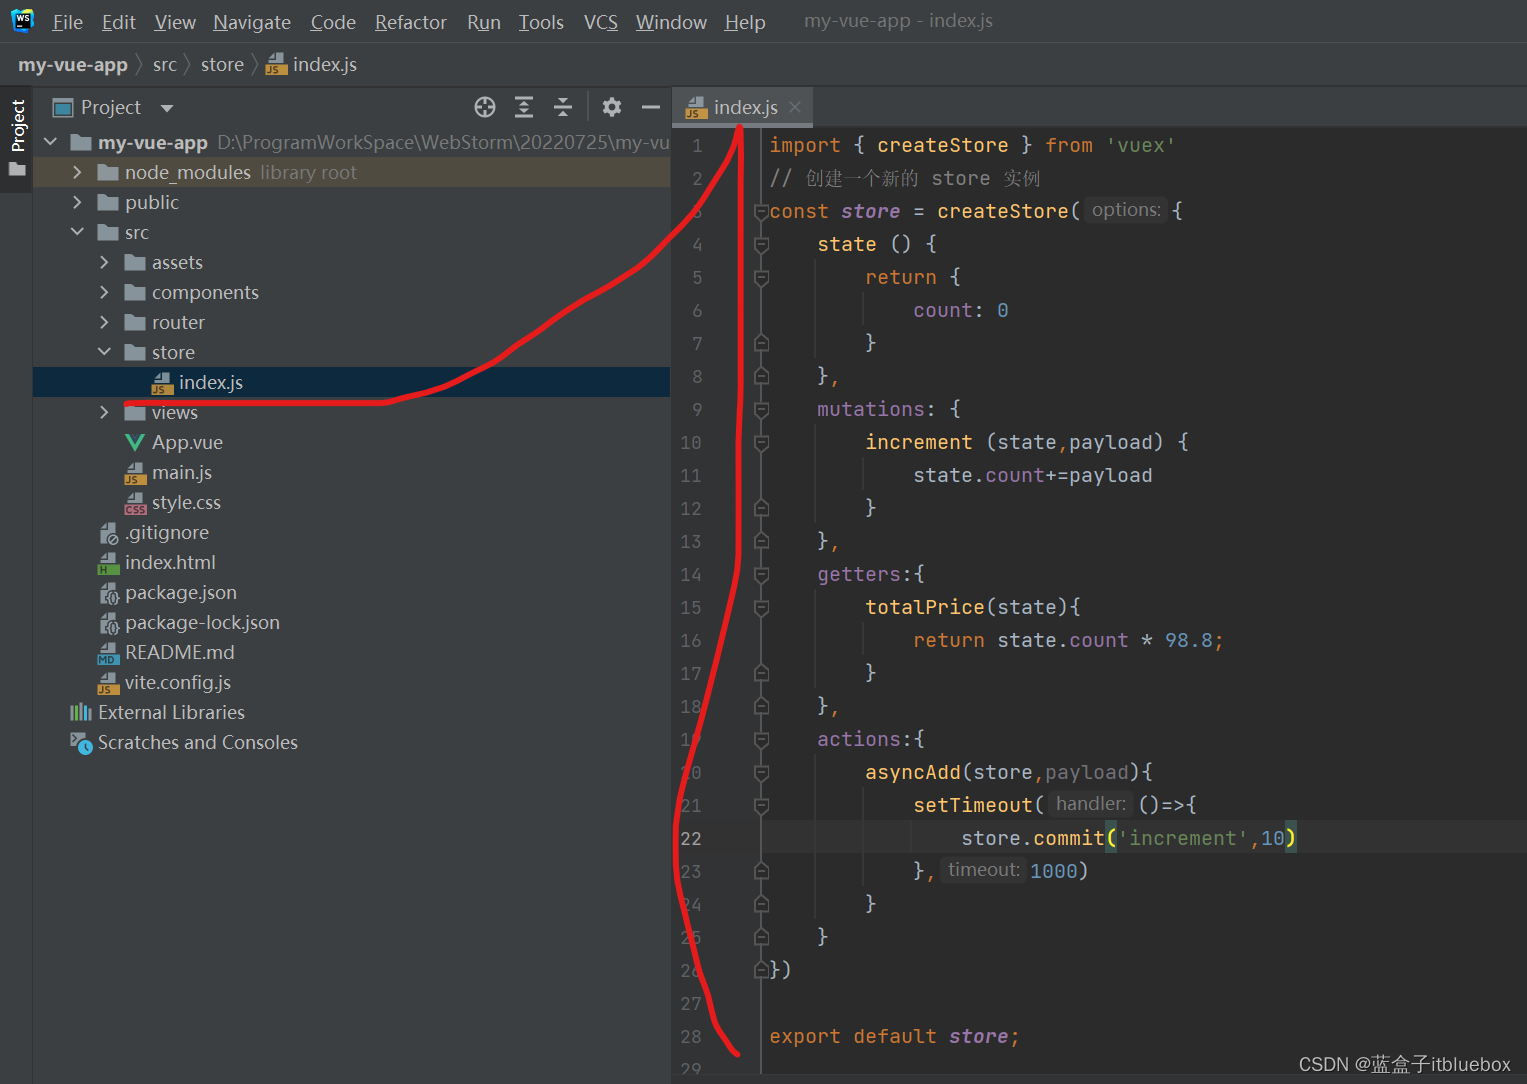
Task: Click the MD file icon beside README.md
Action: [x=108, y=653]
